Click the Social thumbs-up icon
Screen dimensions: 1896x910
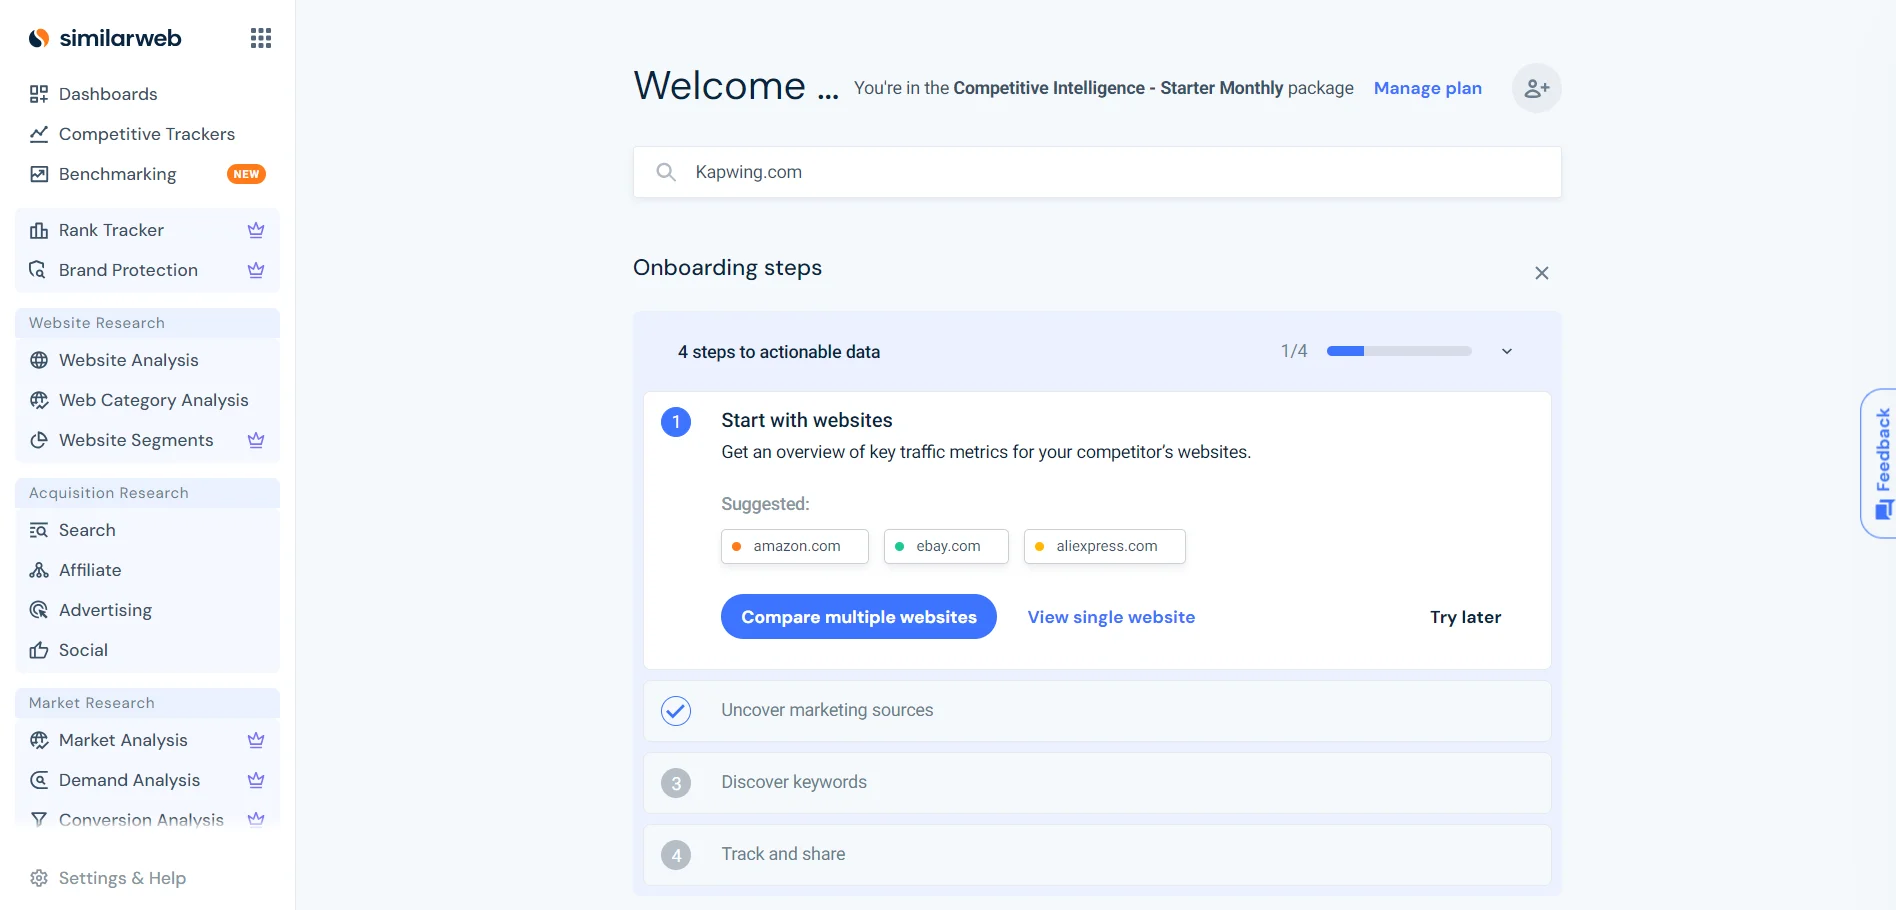[39, 650]
